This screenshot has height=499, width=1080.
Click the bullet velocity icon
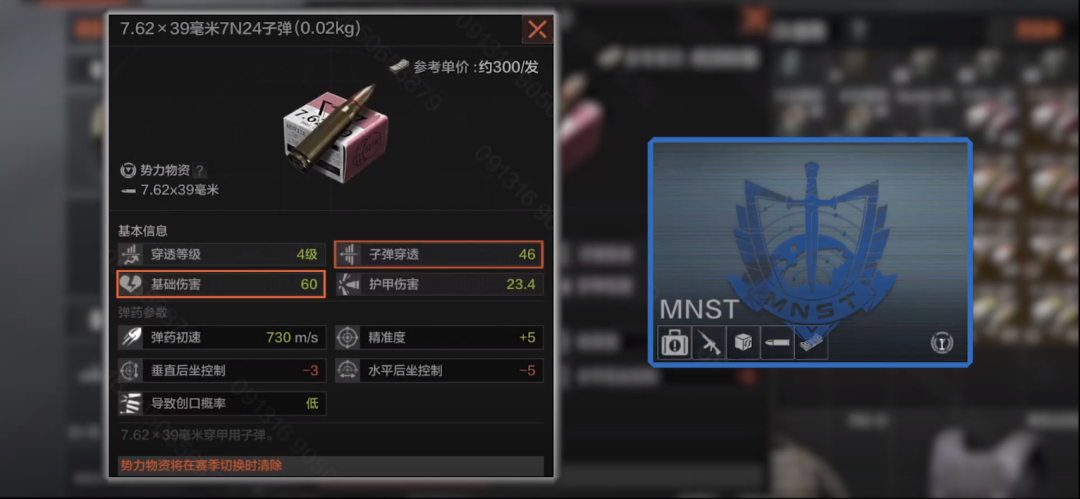point(130,338)
